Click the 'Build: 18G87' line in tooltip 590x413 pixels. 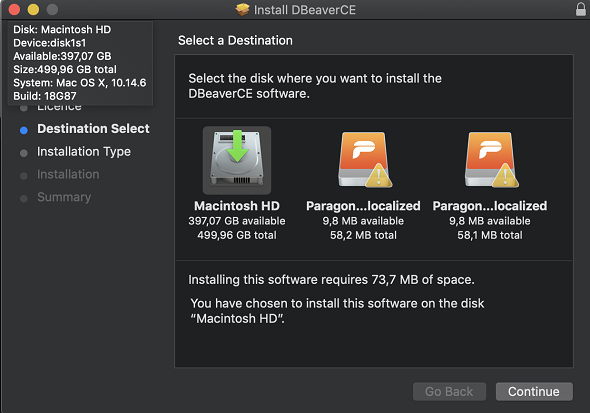45,96
